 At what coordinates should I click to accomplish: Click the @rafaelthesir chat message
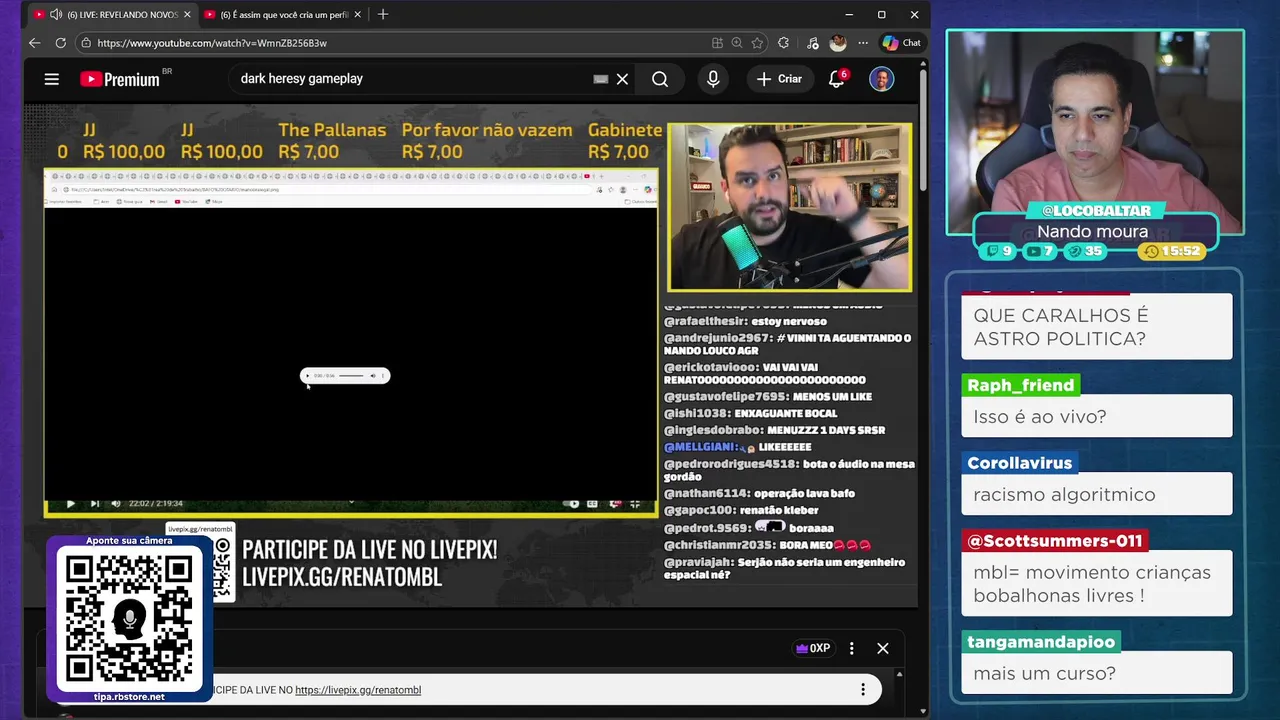coord(746,322)
